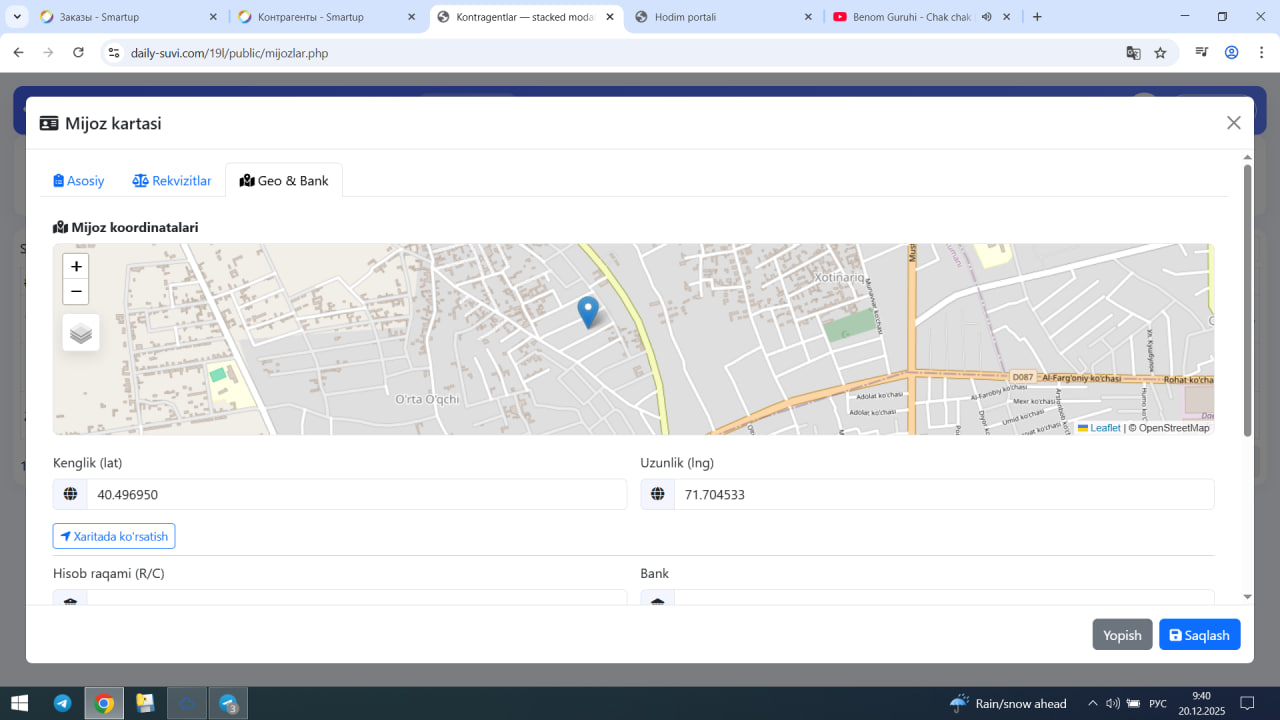Click the globe icon beside the latitude field
Viewport: 1280px width, 720px height.
click(x=70, y=494)
